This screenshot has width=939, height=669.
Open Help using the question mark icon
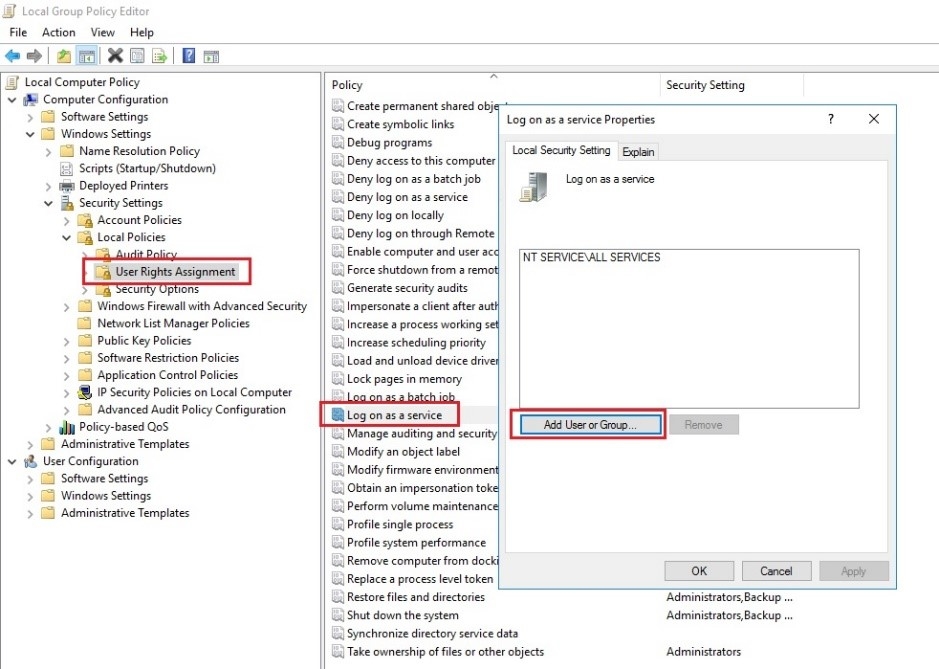(187, 55)
